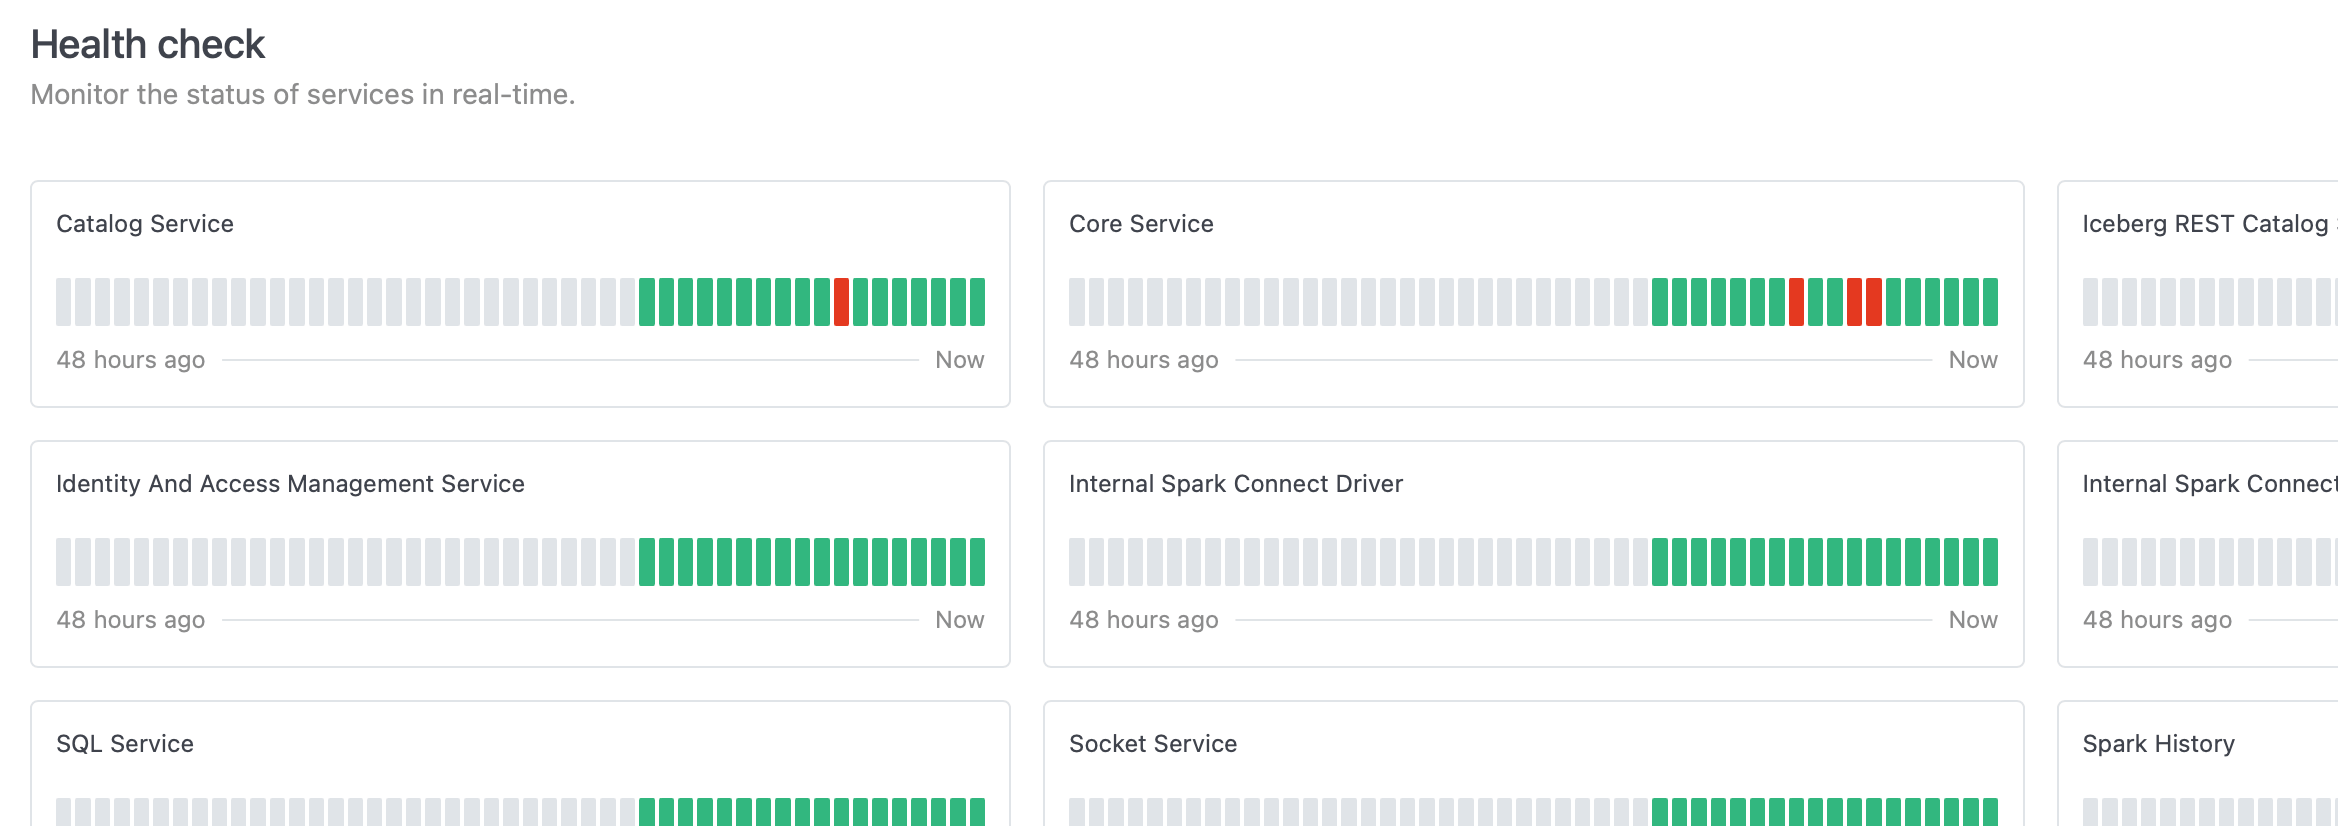The height and width of the screenshot is (826, 2338).
Task: Click '48 hours ago' under Identity And Access Management
Action: coord(131,620)
